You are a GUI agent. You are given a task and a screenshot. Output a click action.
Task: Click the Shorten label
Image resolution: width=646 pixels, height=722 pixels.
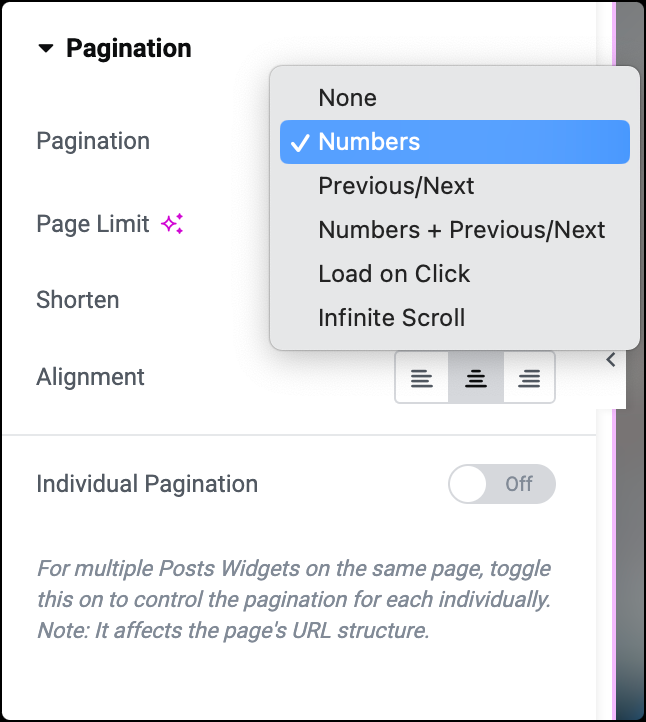[x=78, y=300]
